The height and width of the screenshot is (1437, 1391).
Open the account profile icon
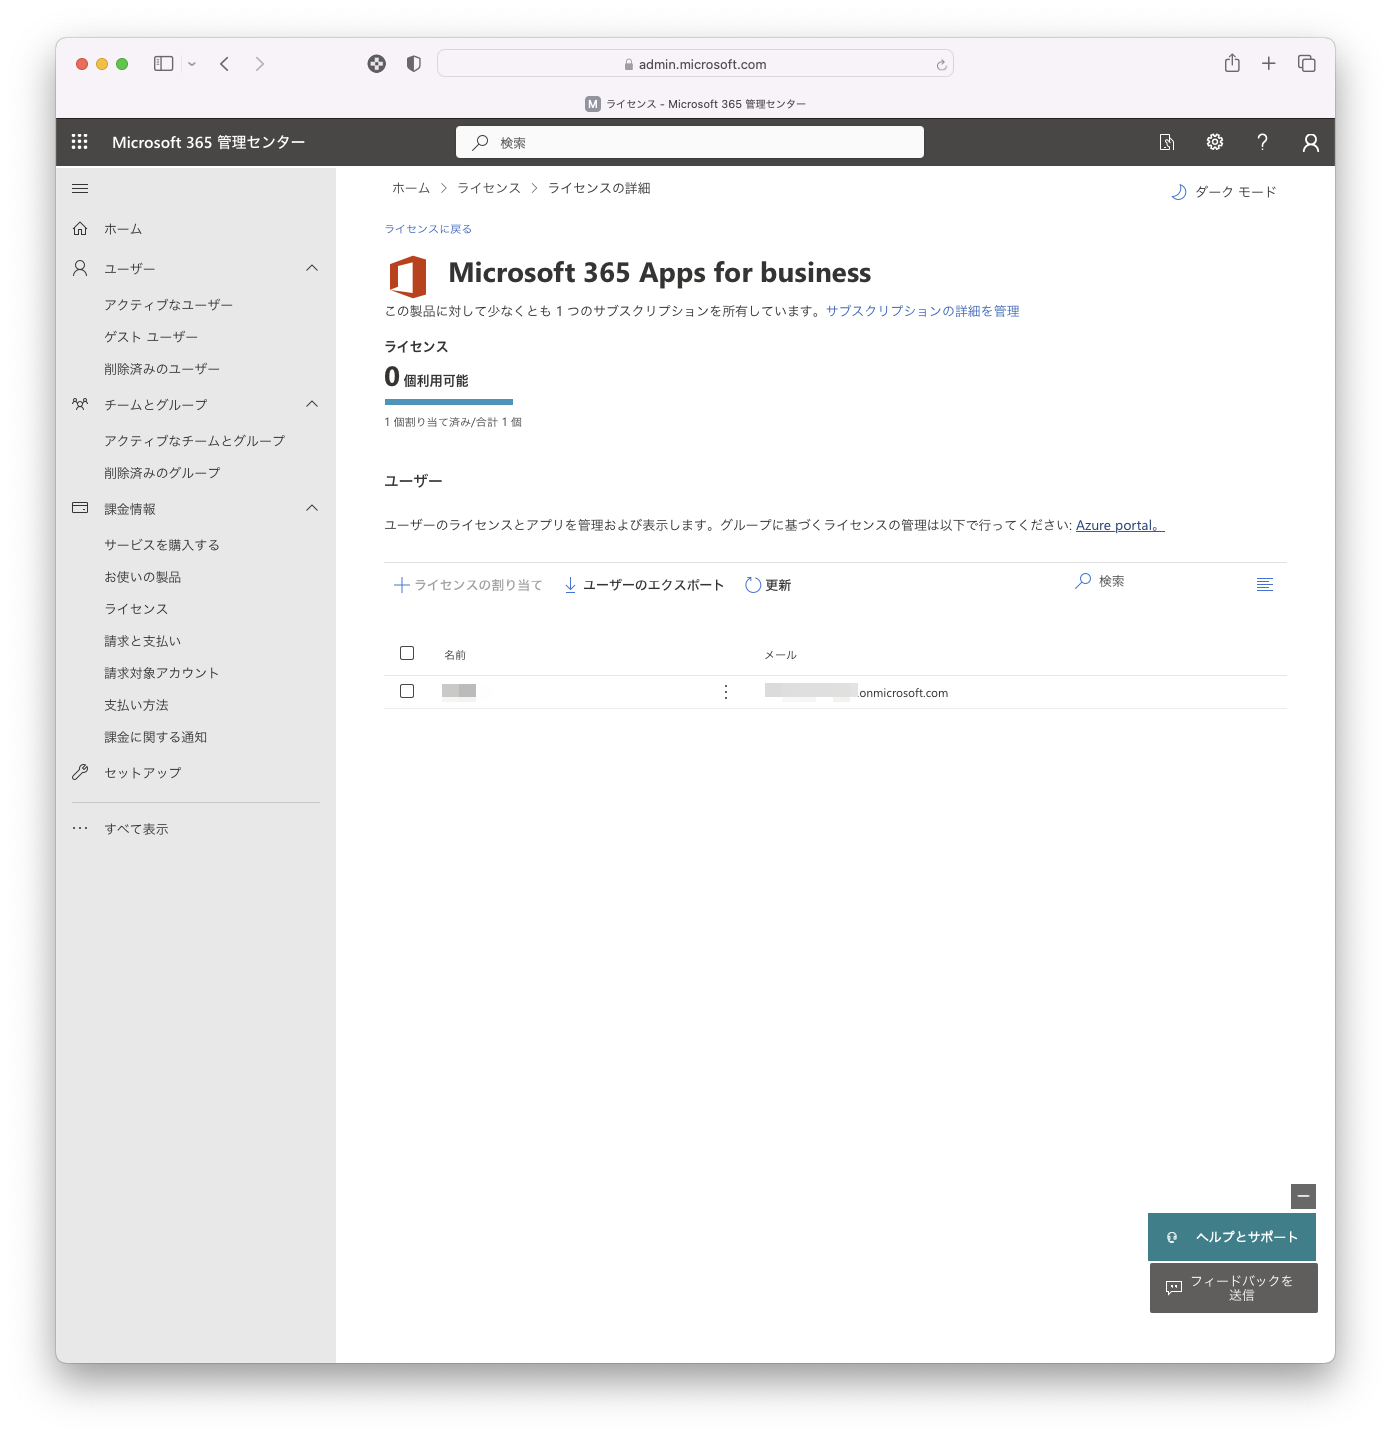(1311, 142)
